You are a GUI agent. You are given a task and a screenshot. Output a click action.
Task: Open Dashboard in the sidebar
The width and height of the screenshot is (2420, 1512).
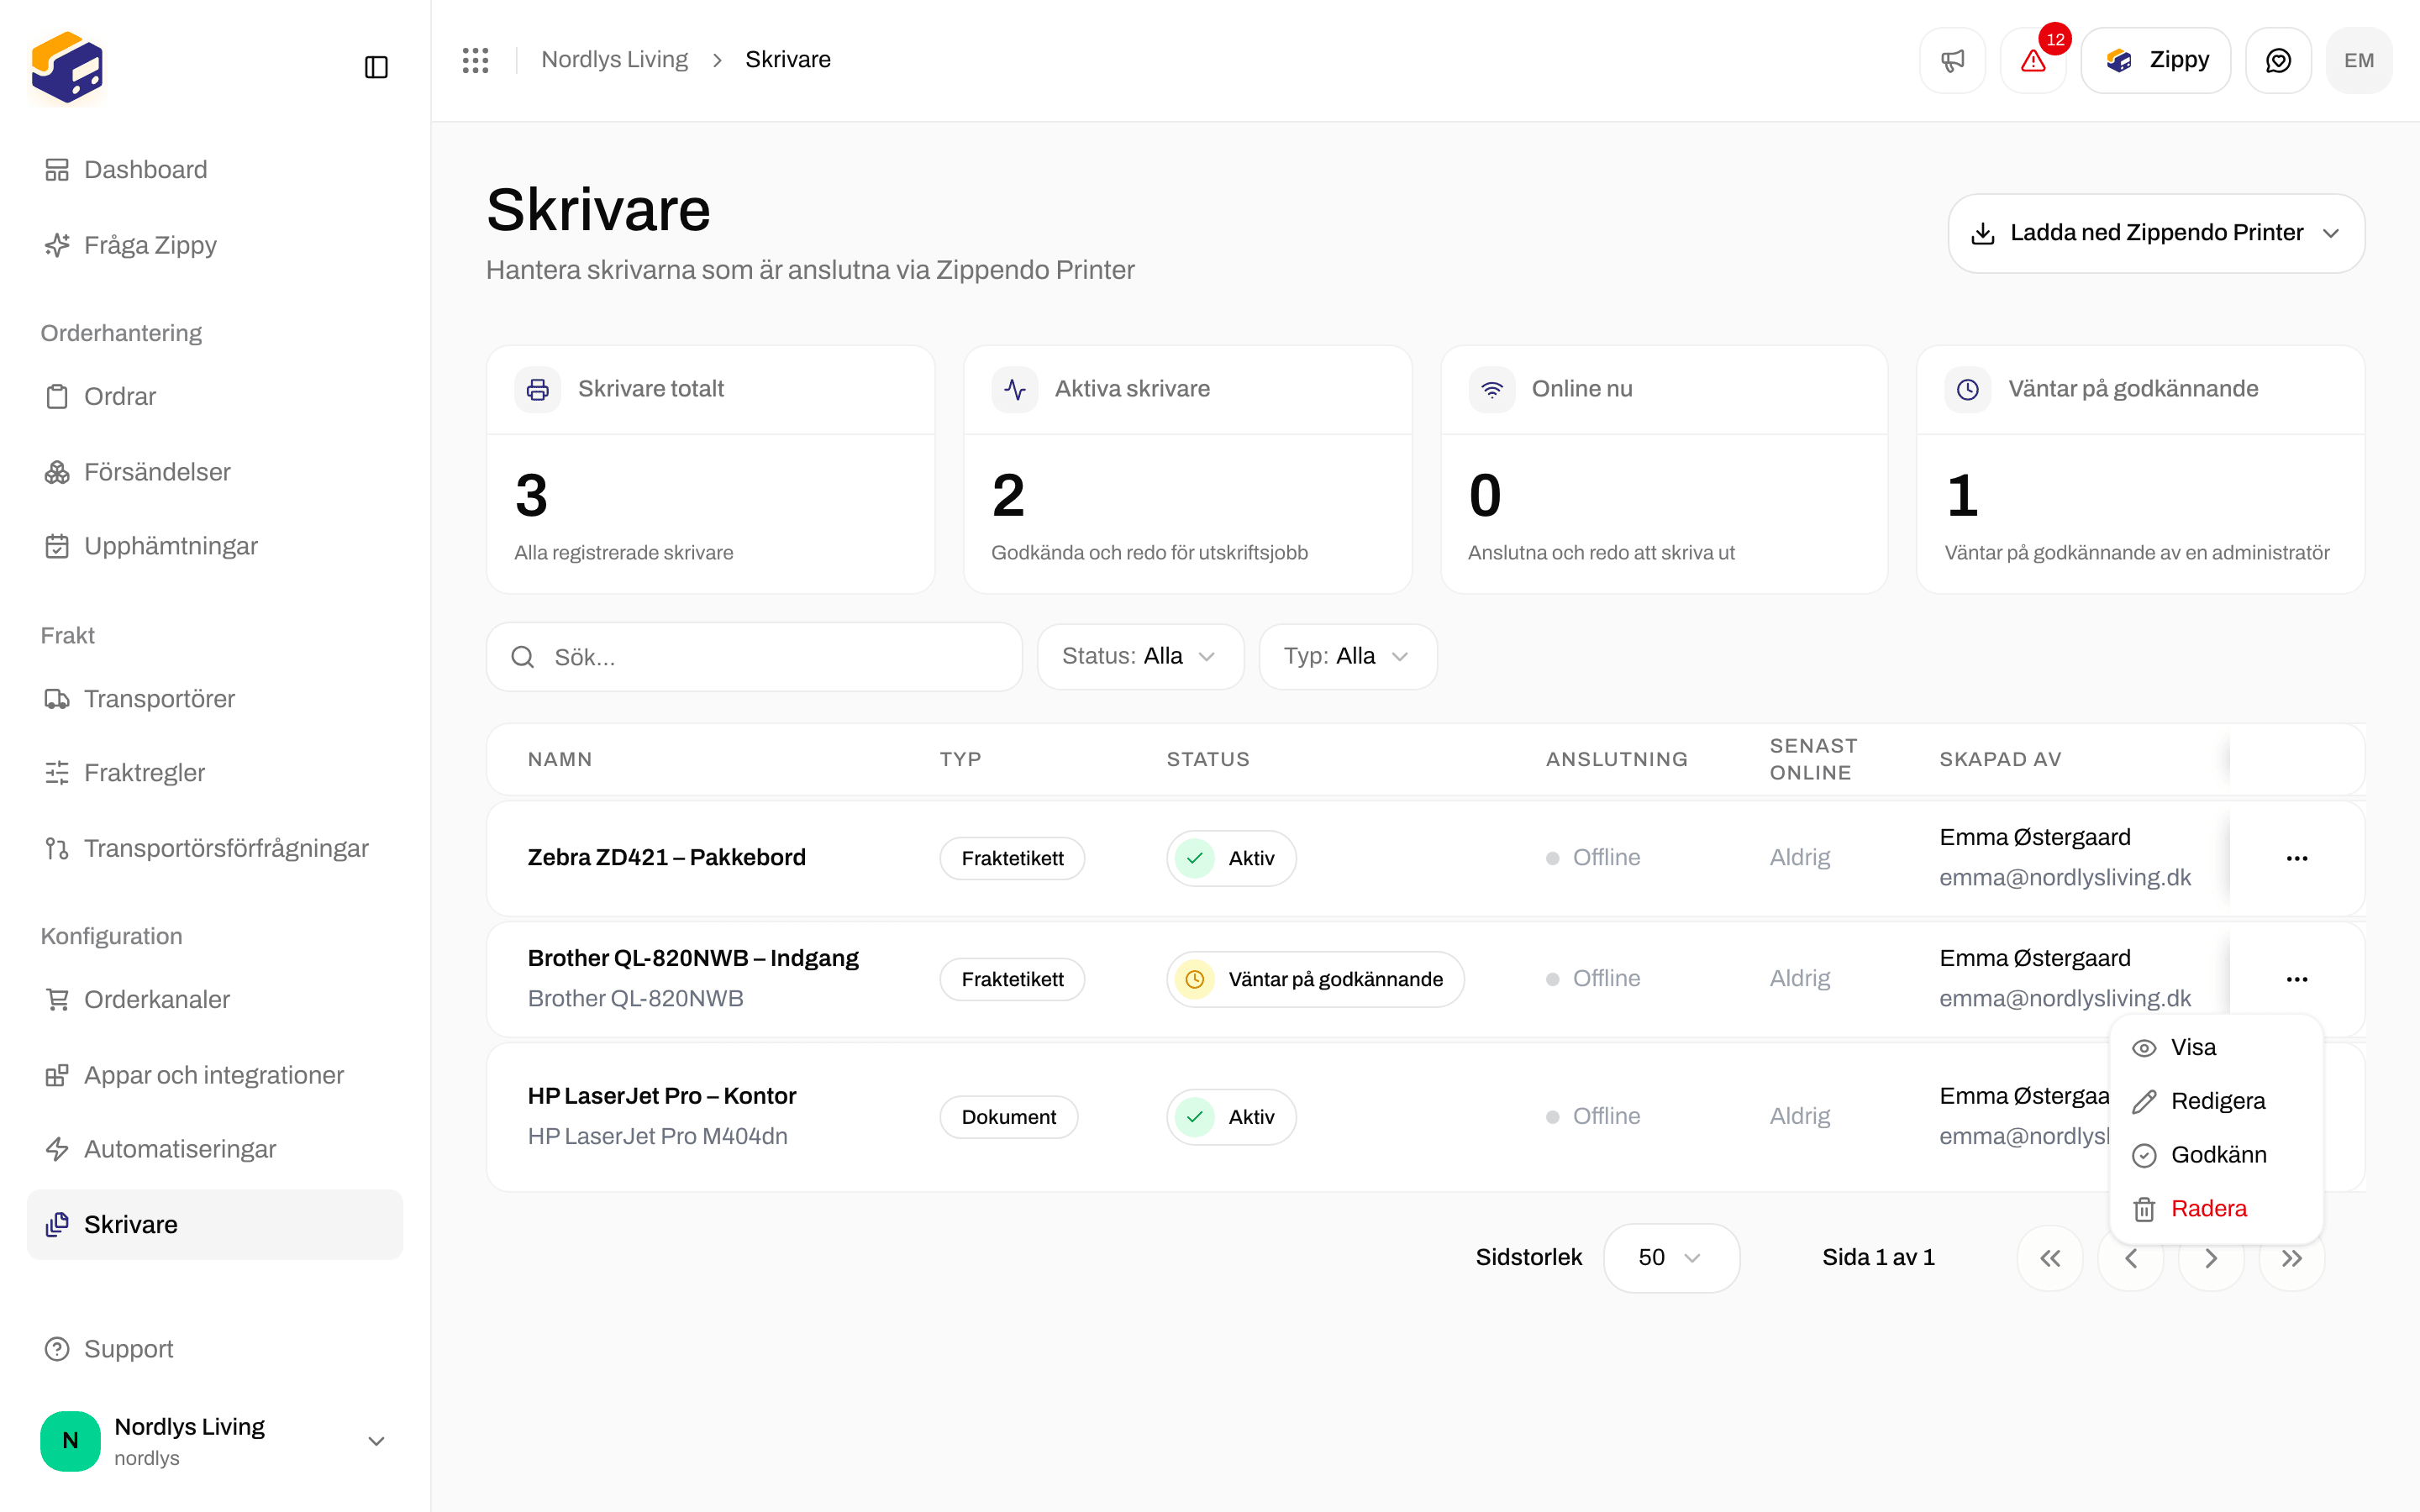(x=214, y=170)
